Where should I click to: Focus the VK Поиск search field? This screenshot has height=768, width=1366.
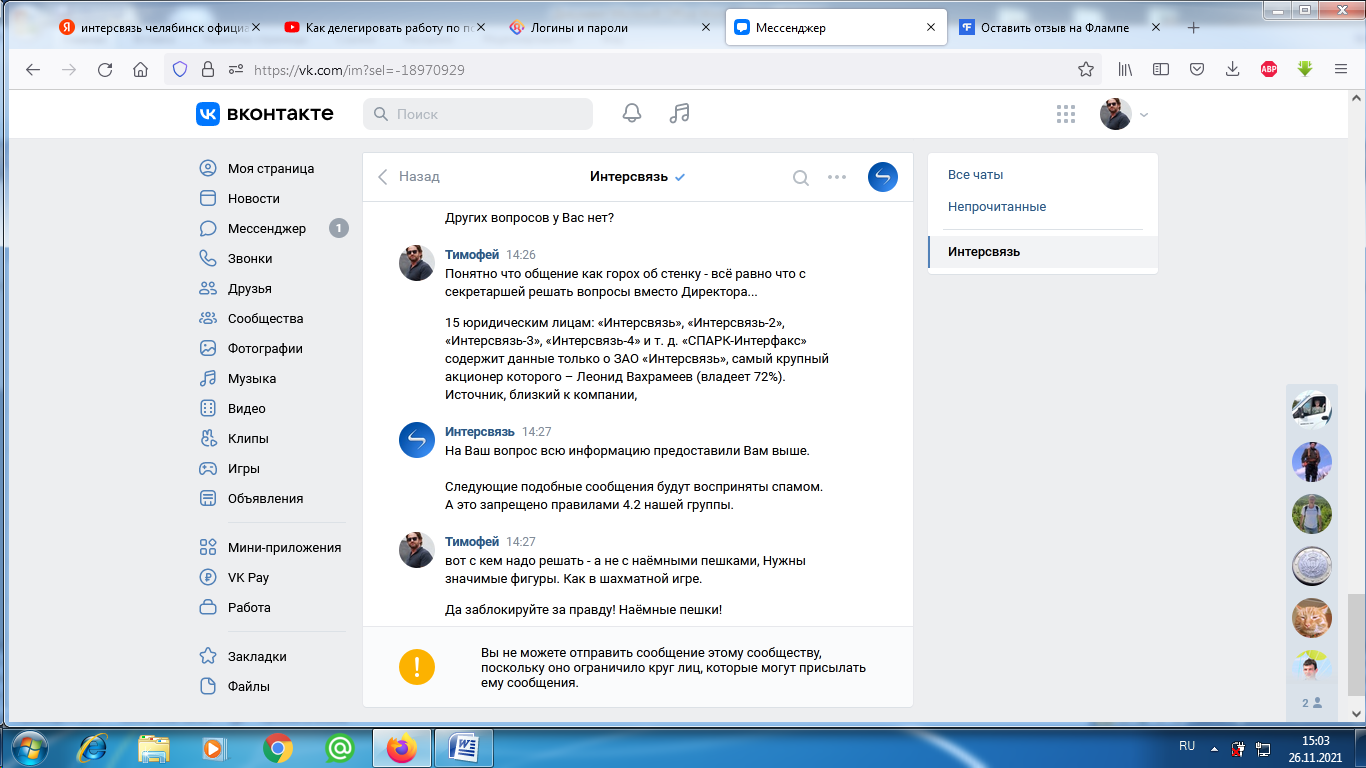point(478,114)
